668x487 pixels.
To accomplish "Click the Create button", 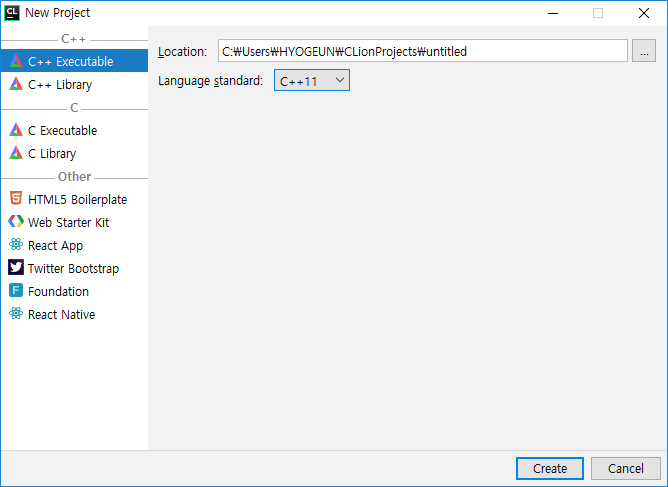I will [550, 468].
